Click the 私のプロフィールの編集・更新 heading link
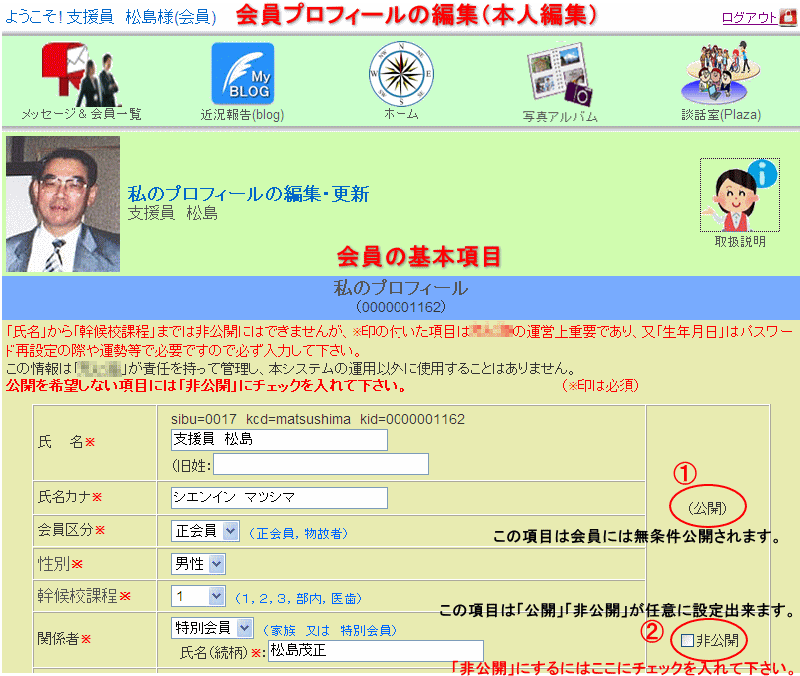 (x=248, y=194)
